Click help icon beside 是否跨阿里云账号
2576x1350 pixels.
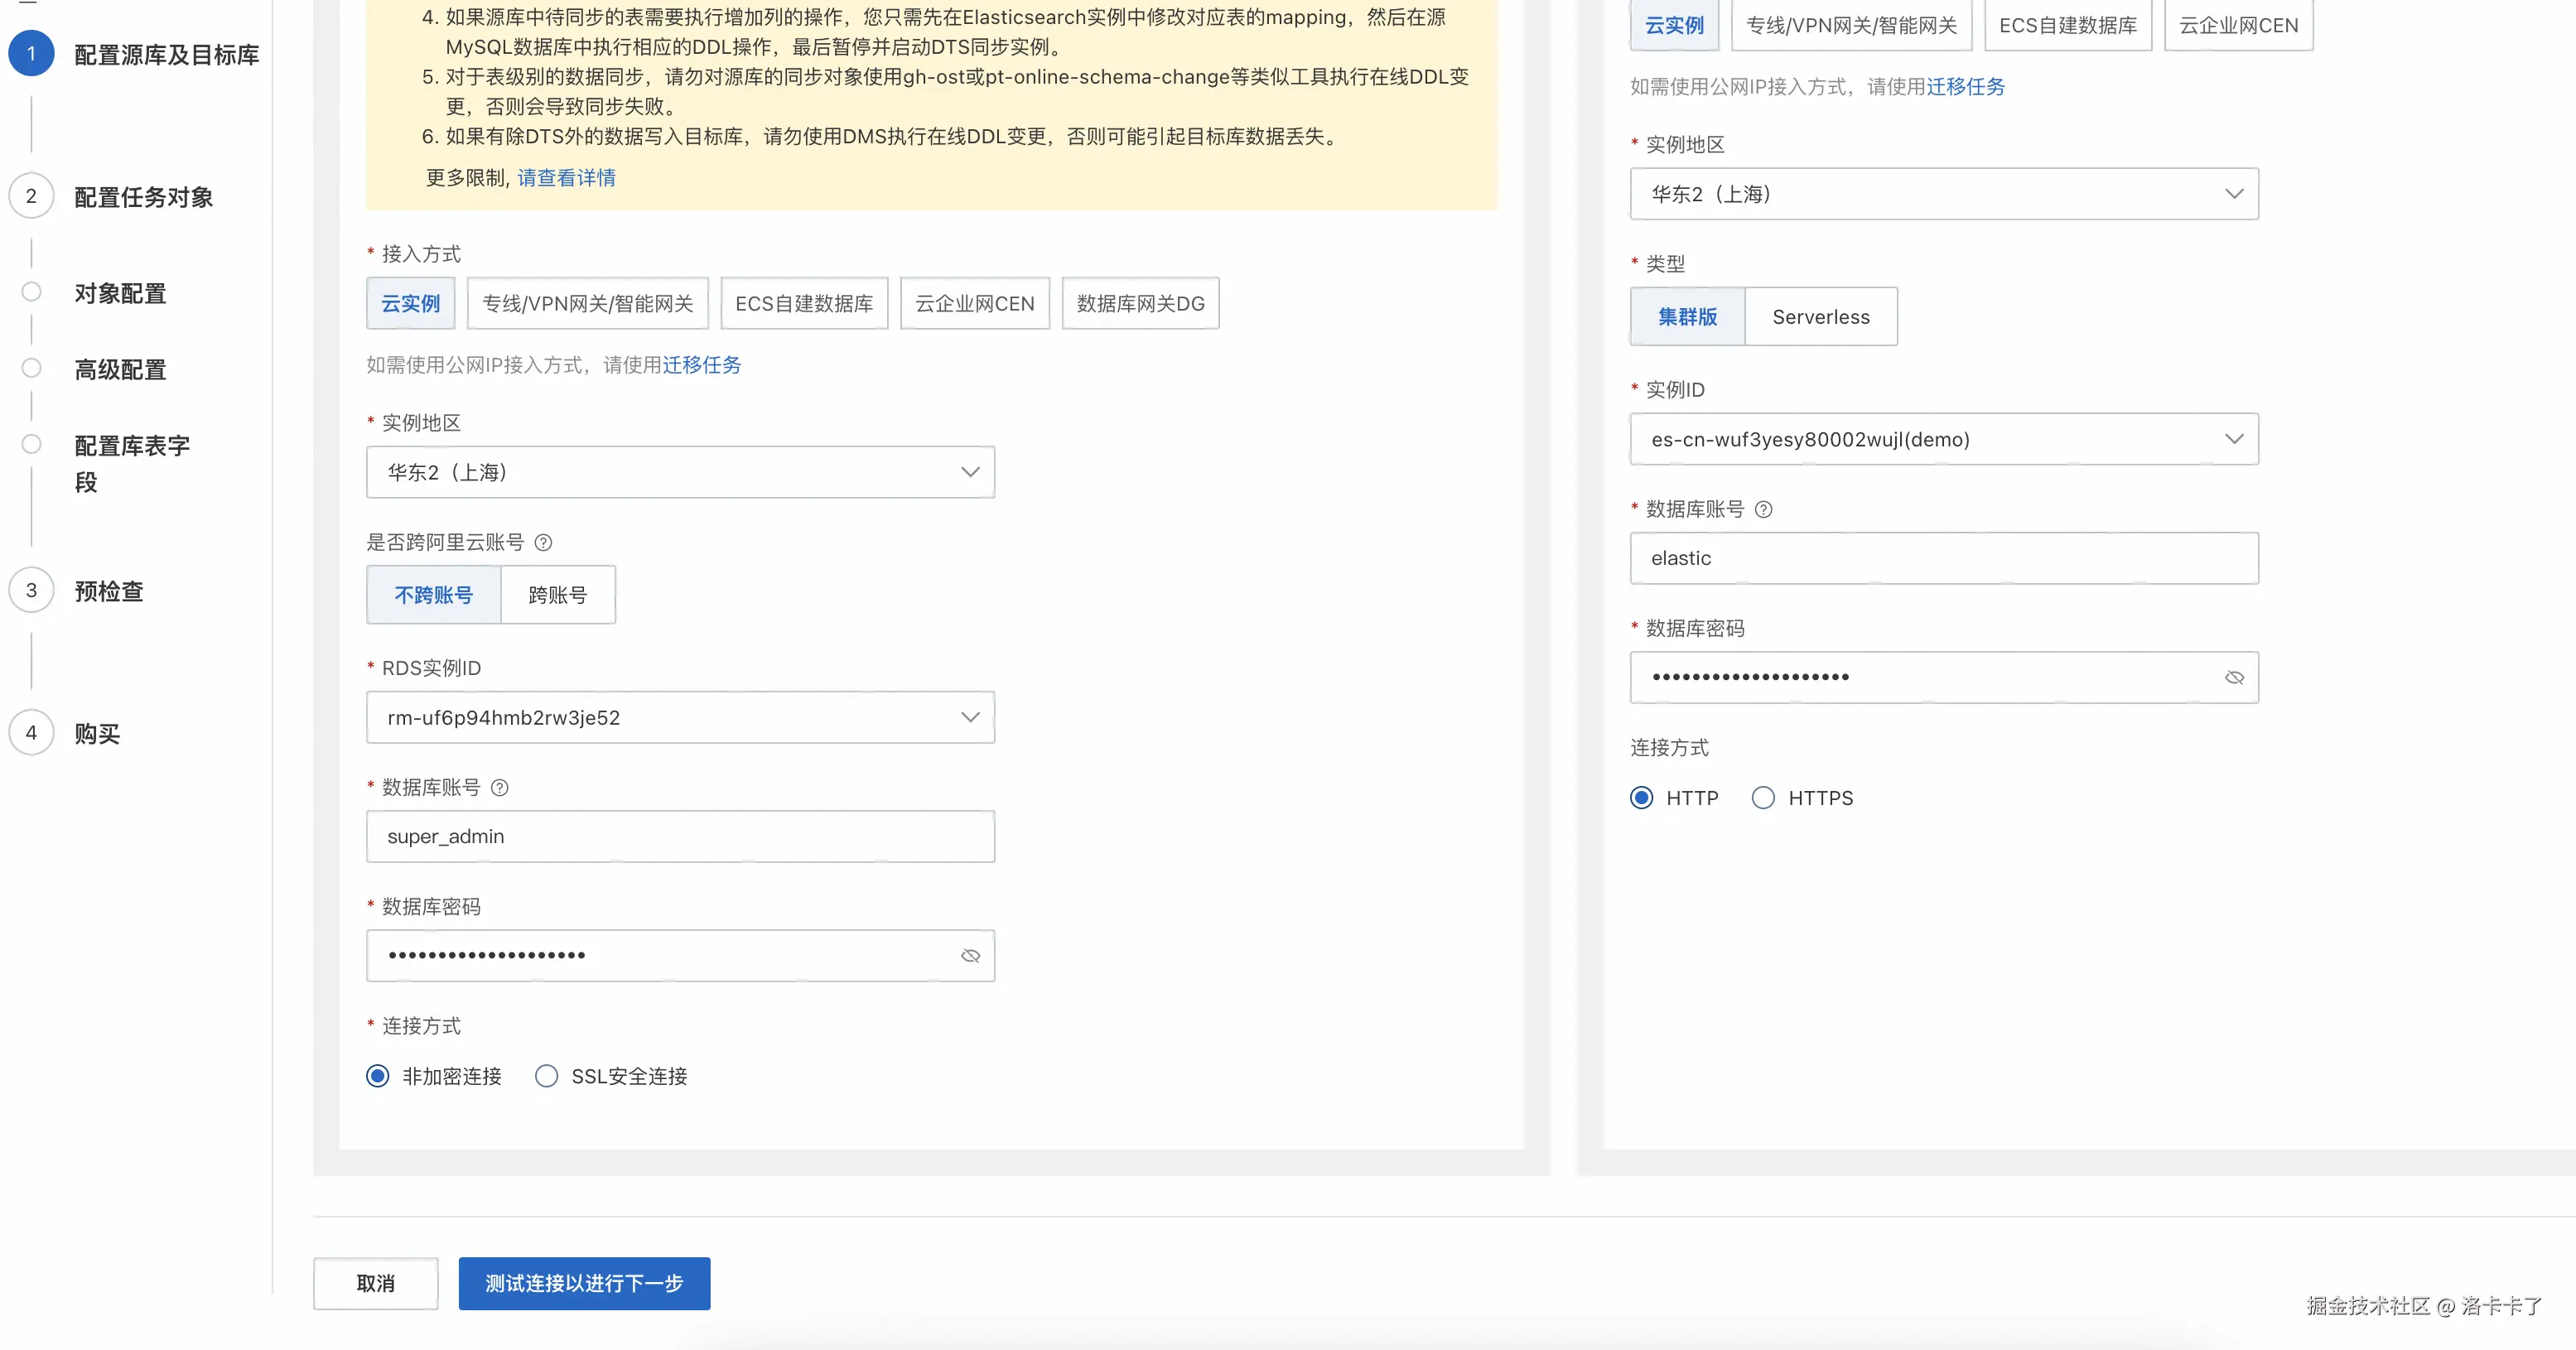point(543,542)
